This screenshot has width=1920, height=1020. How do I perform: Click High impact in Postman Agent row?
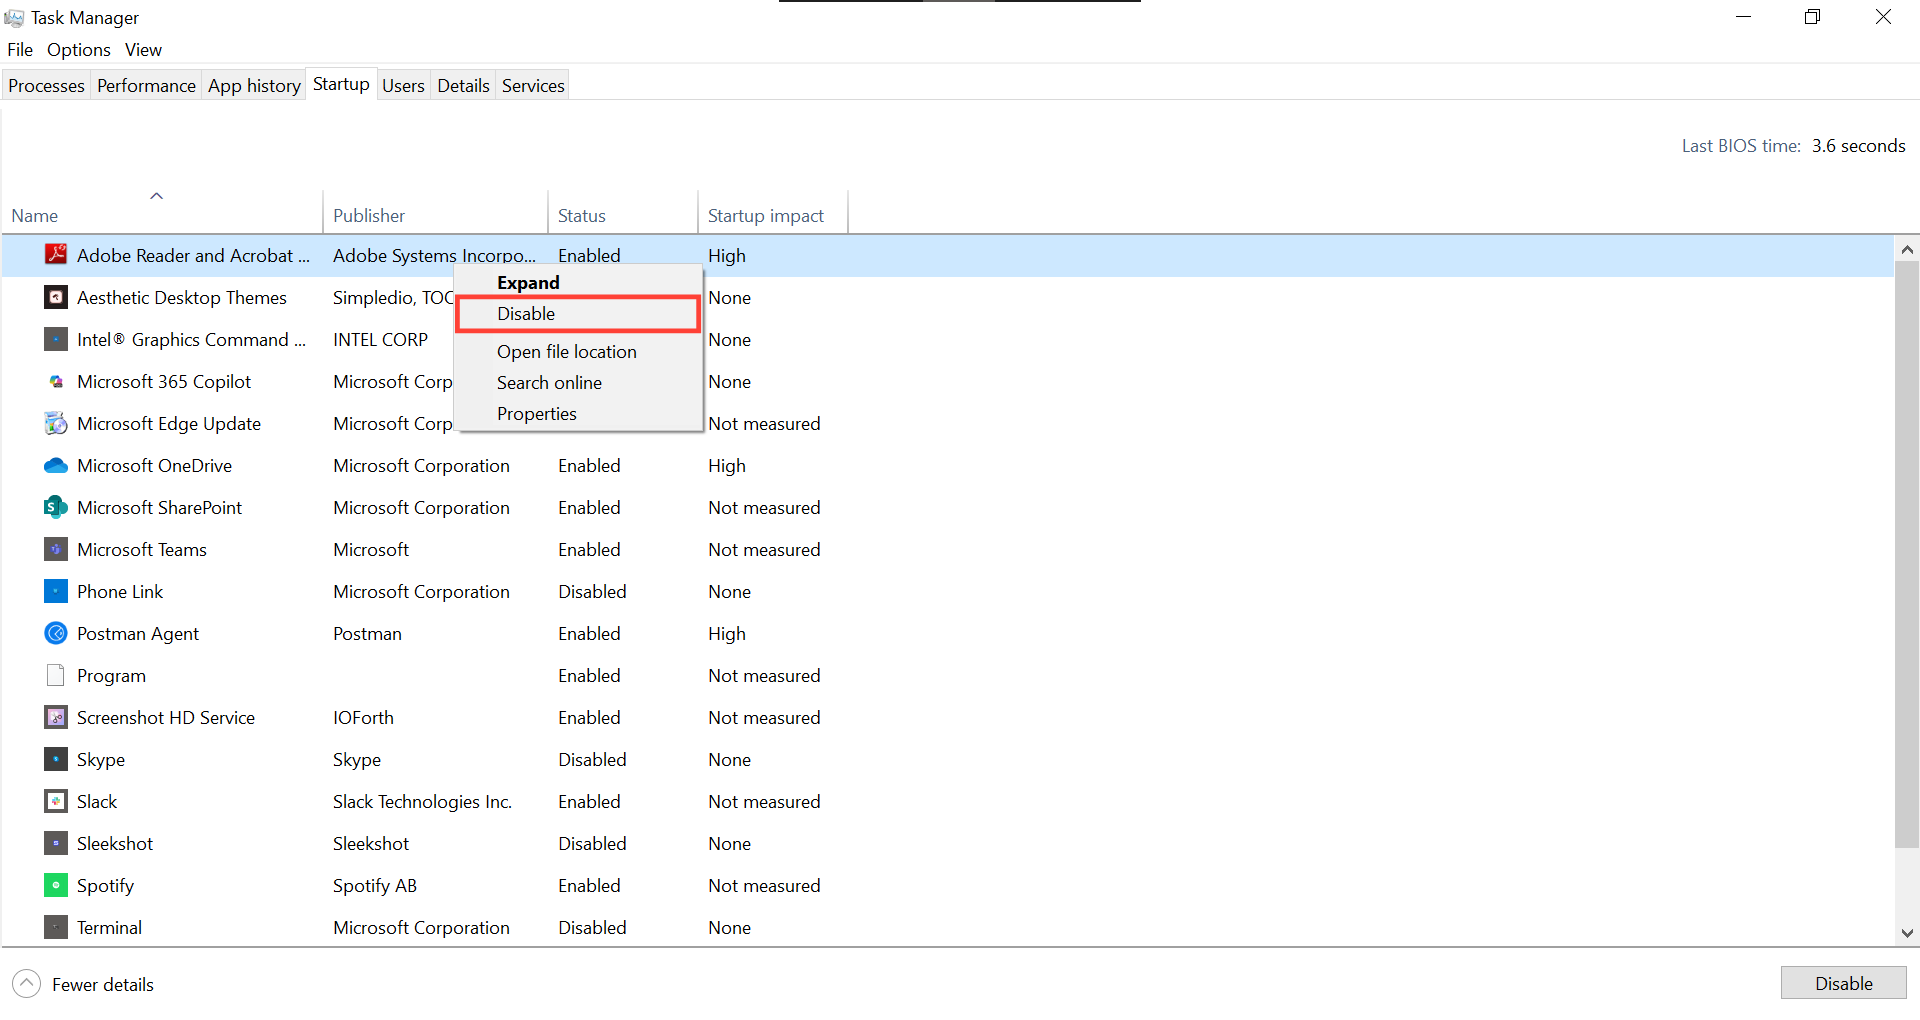point(727,634)
